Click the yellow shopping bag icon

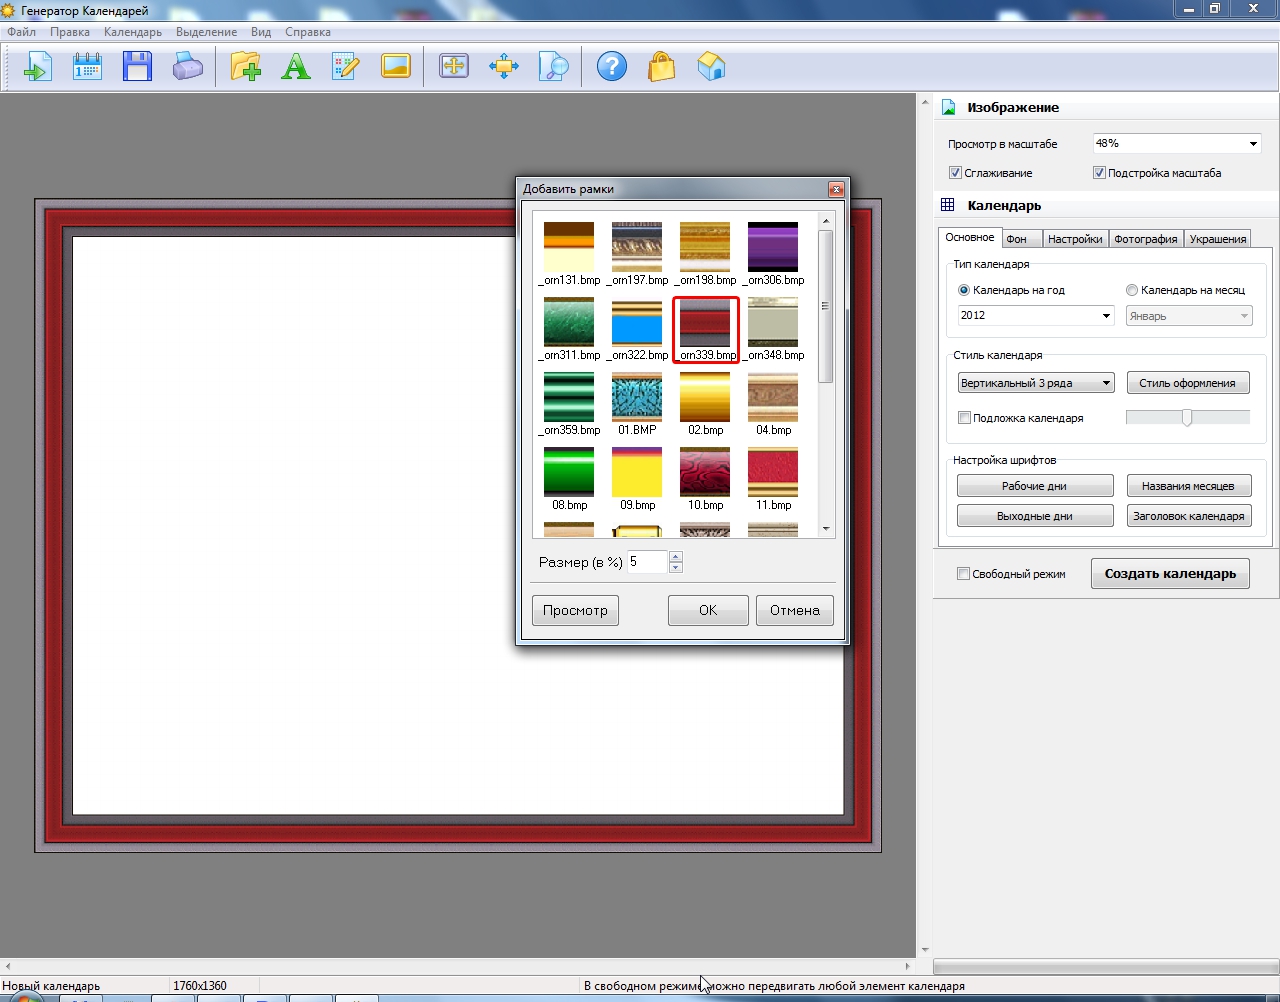661,67
